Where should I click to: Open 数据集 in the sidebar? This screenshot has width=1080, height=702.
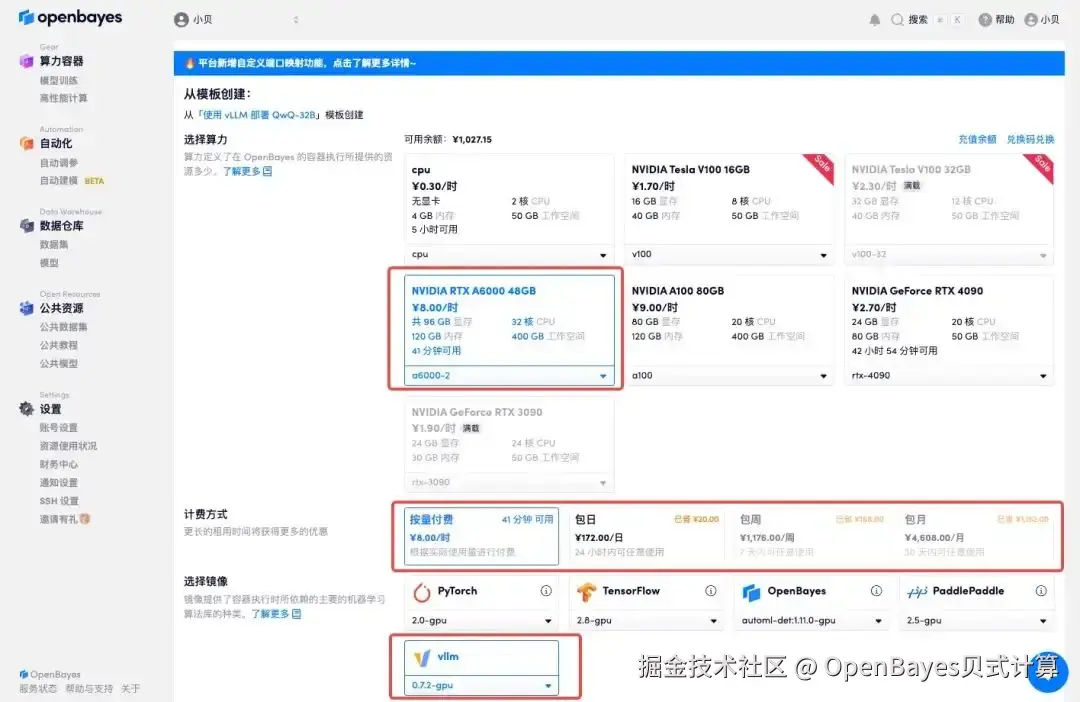(x=54, y=244)
